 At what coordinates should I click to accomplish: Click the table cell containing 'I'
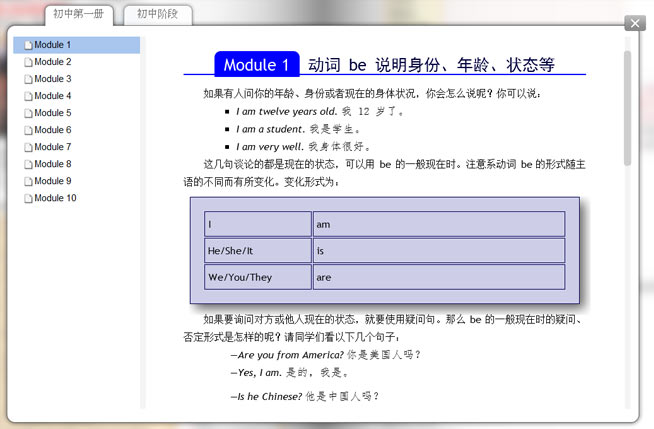pos(258,224)
